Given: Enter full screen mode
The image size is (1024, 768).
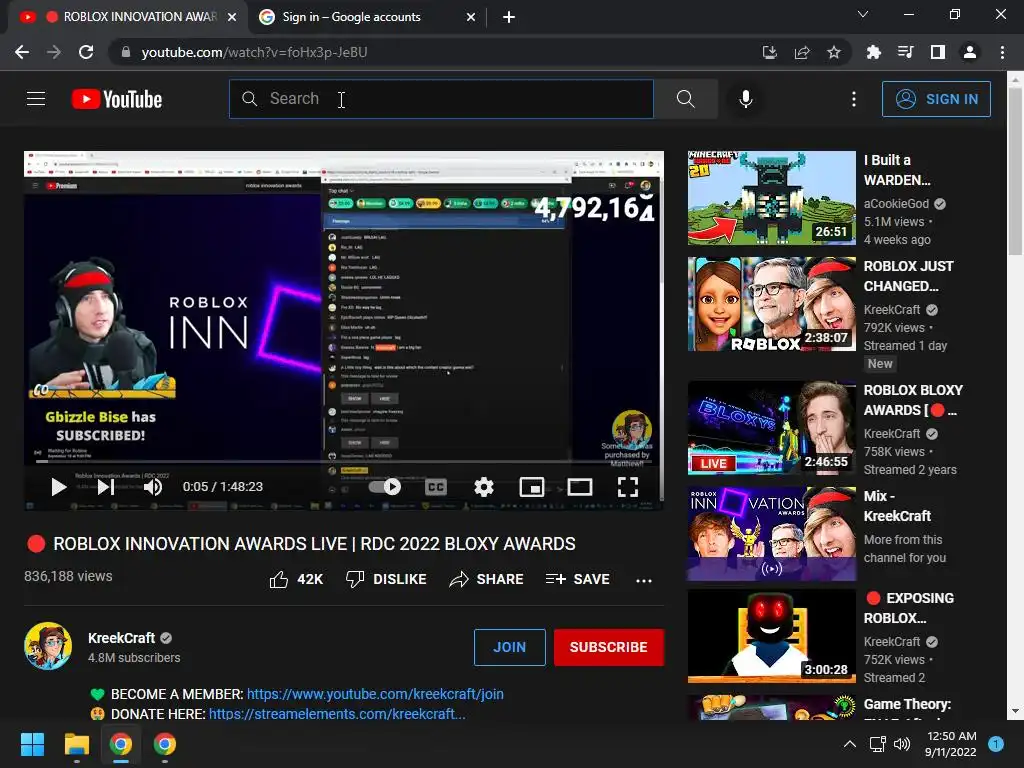Looking at the screenshot, I should (x=628, y=487).
